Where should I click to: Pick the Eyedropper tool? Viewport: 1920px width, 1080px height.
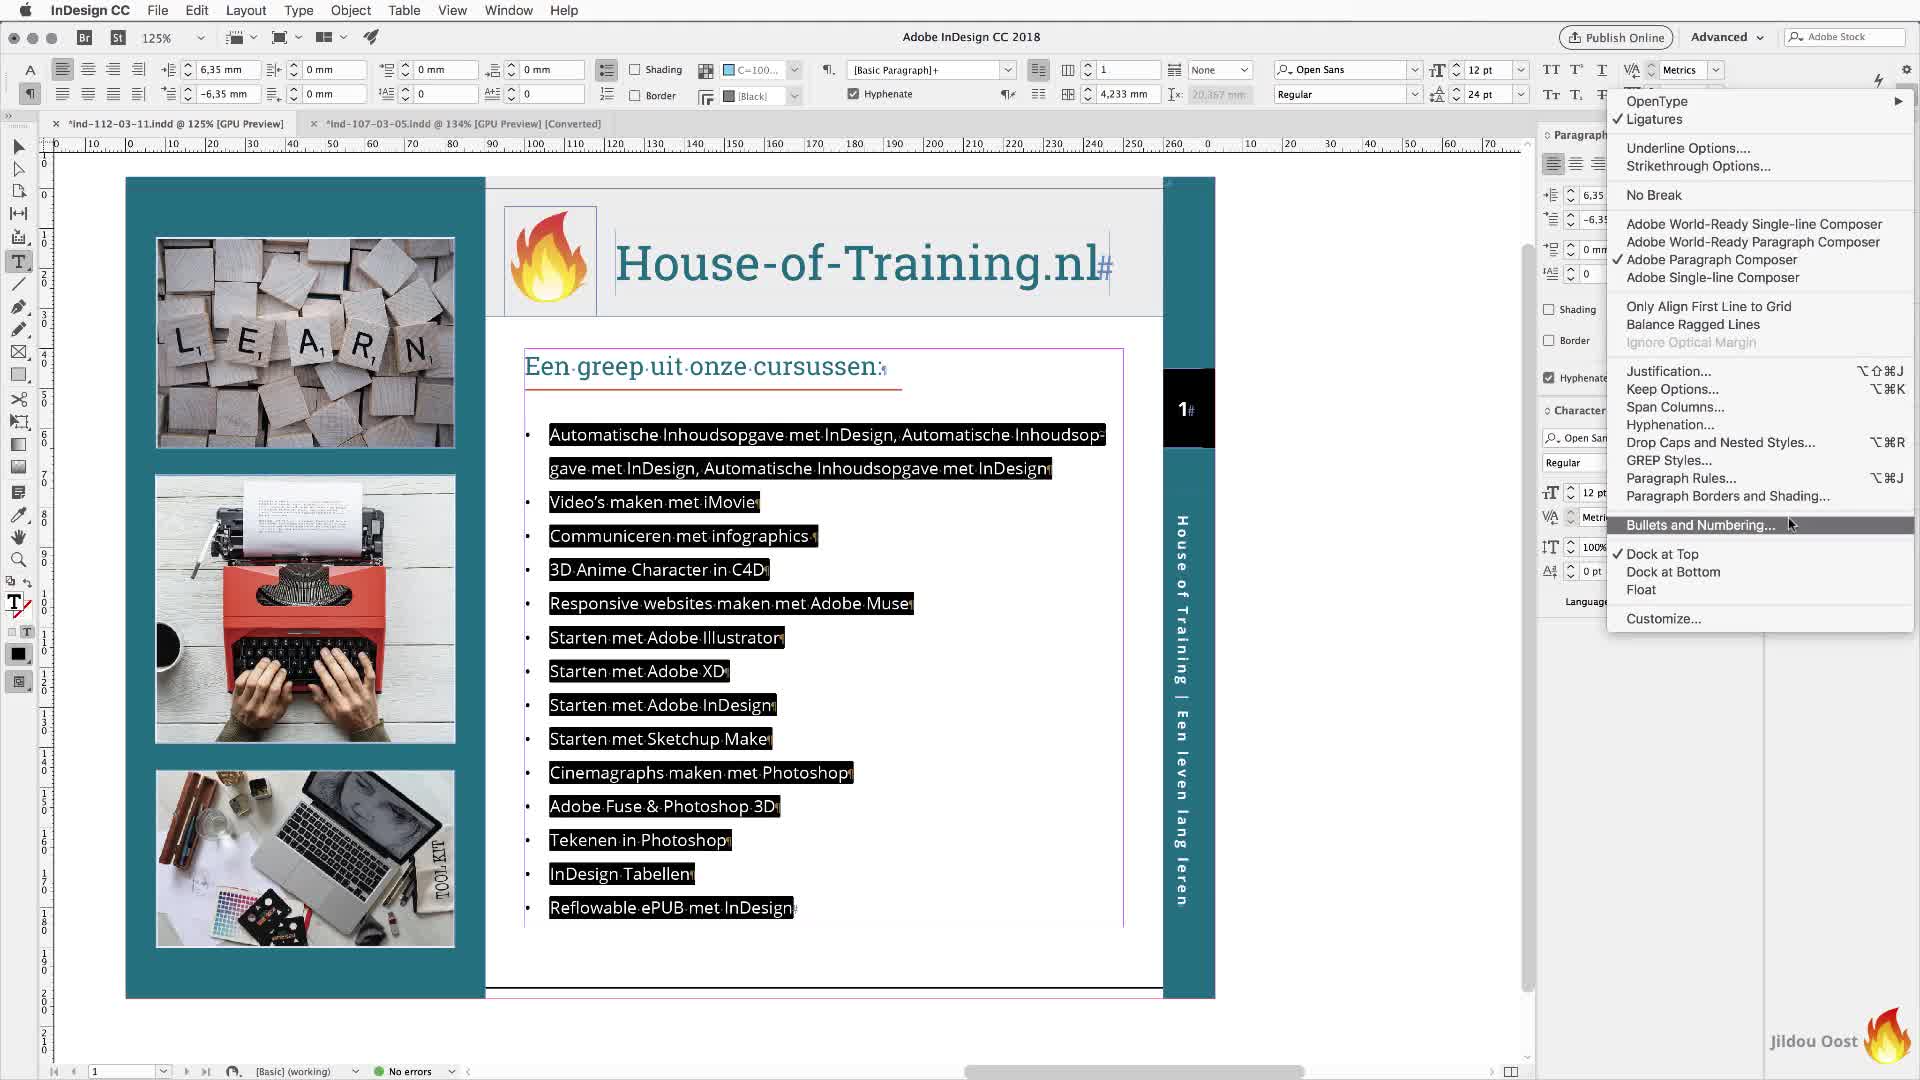[18, 515]
